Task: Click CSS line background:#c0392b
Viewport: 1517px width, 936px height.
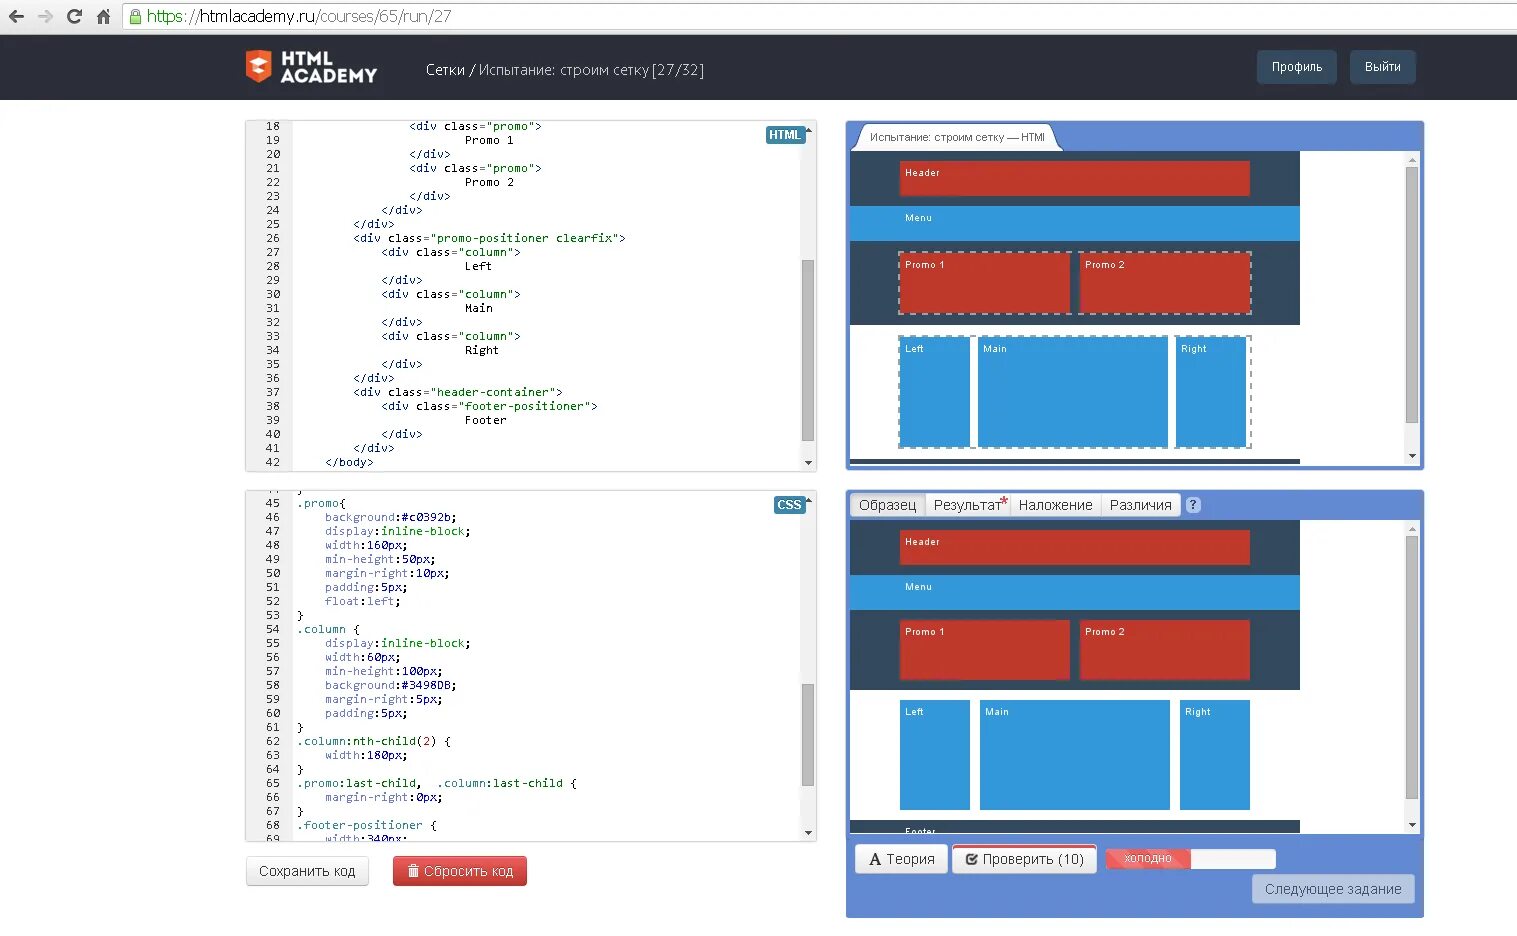Action: pos(390,517)
